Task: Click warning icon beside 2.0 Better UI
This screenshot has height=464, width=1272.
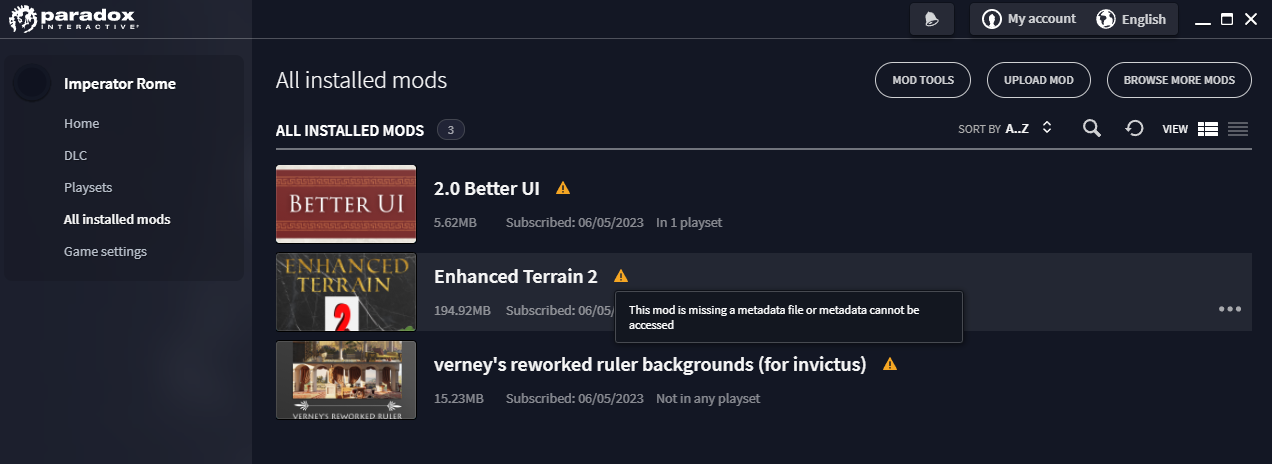Action: point(563,188)
